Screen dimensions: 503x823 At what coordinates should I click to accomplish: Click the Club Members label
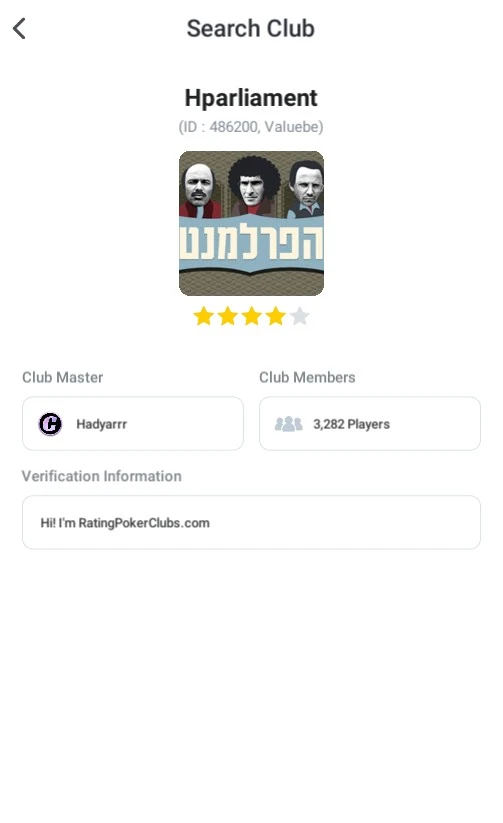(x=307, y=377)
